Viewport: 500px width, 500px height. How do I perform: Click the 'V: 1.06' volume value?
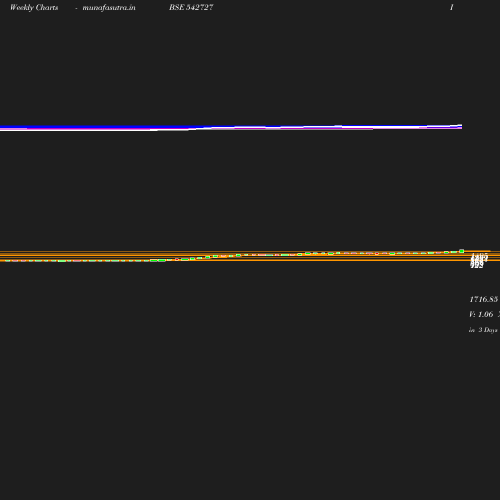[481, 314]
